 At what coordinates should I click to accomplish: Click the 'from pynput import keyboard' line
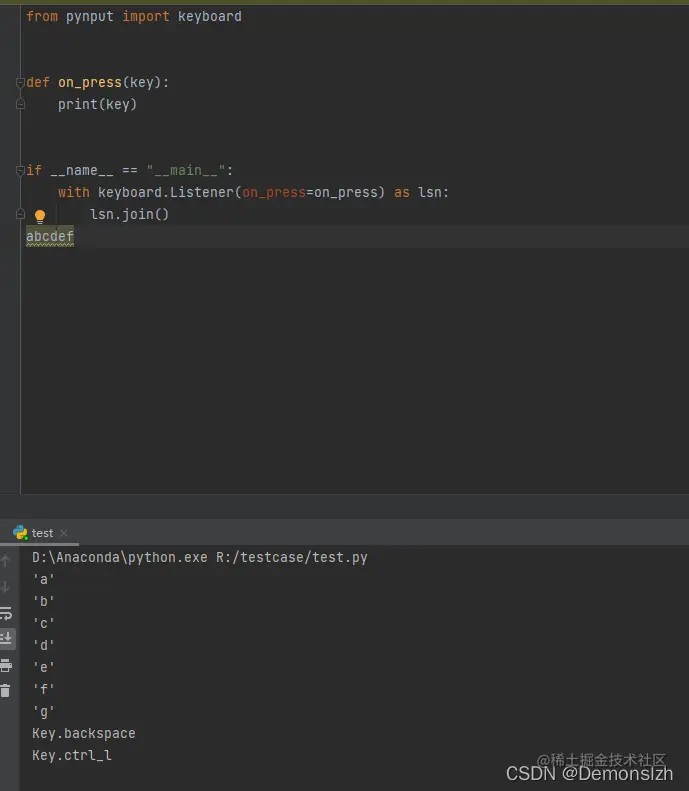pyautogui.click(x=134, y=16)
